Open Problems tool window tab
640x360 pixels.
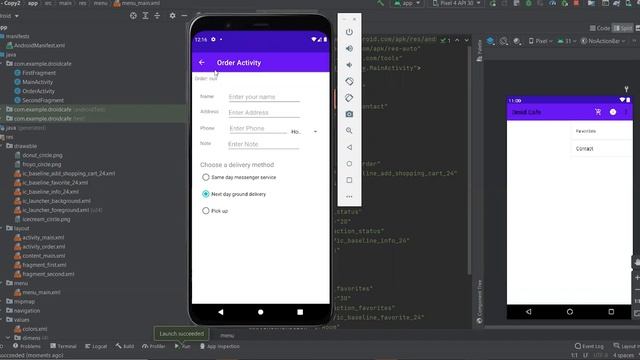pos(27,346)
